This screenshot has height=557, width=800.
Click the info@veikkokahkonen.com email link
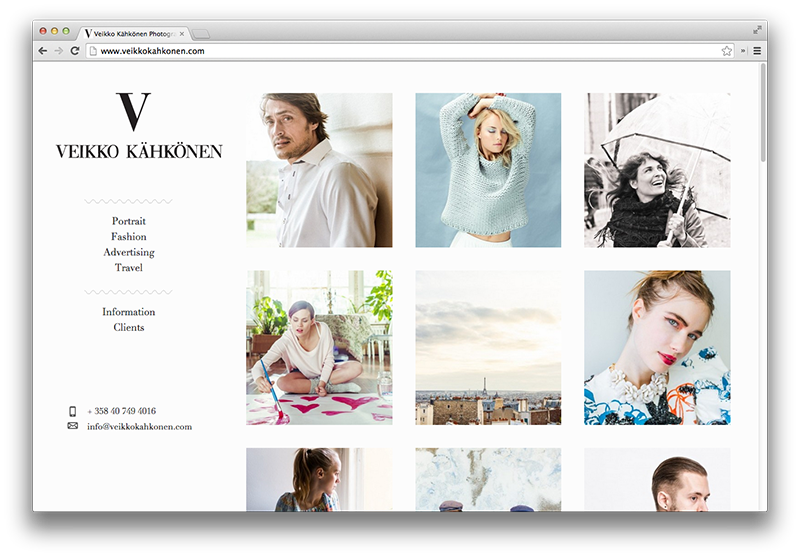click(139, 427)
